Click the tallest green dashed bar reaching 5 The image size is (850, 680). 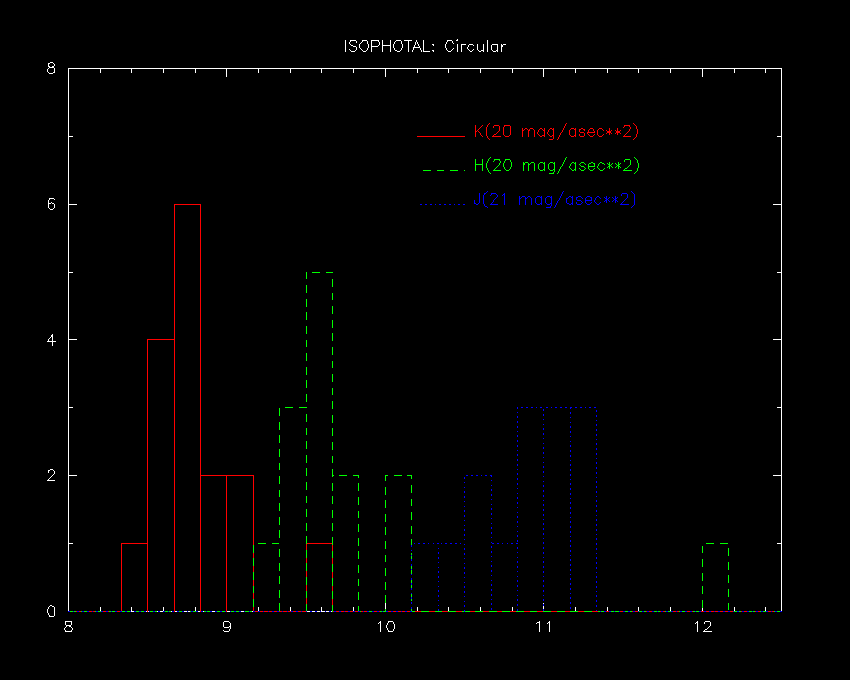(x=320, y=441)
